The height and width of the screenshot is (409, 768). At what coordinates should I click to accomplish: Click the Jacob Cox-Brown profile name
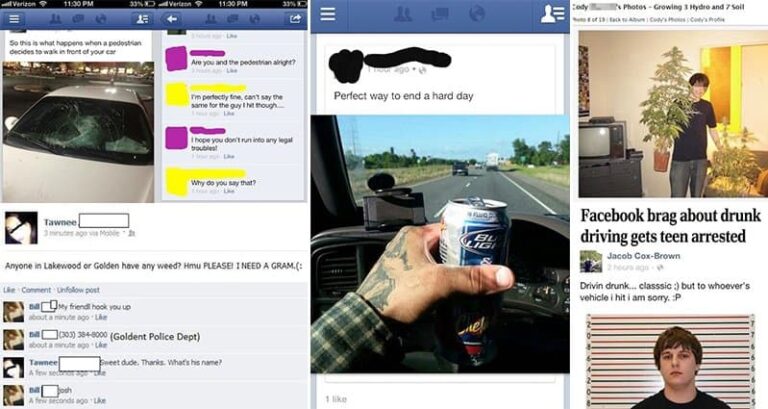coord(643,256)
